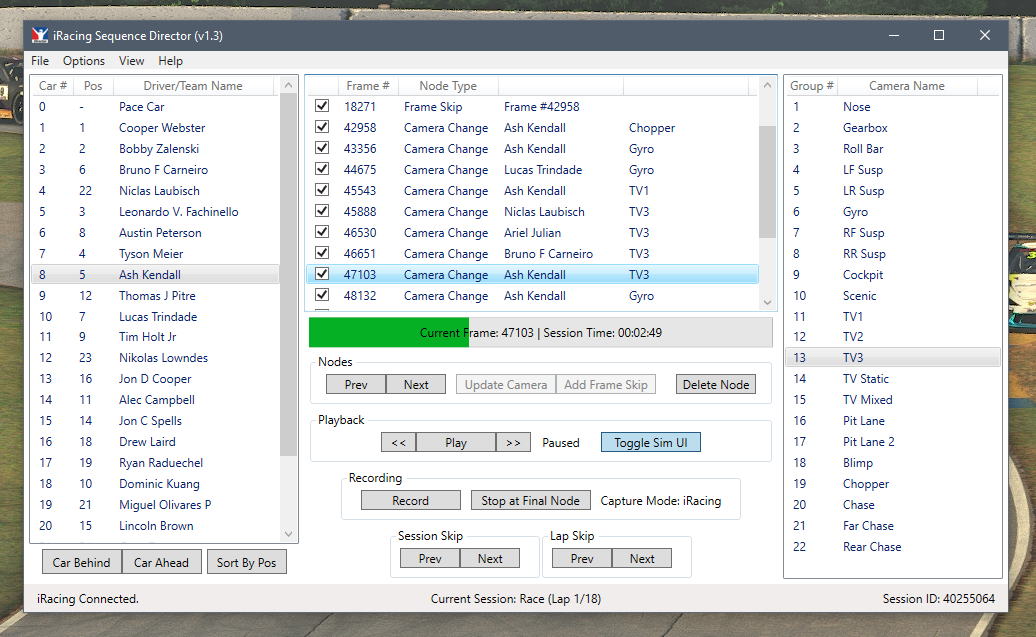Click driver list scroll up arrow
The height and width of the screenshot is (637, 1036).
click(288, 85)
